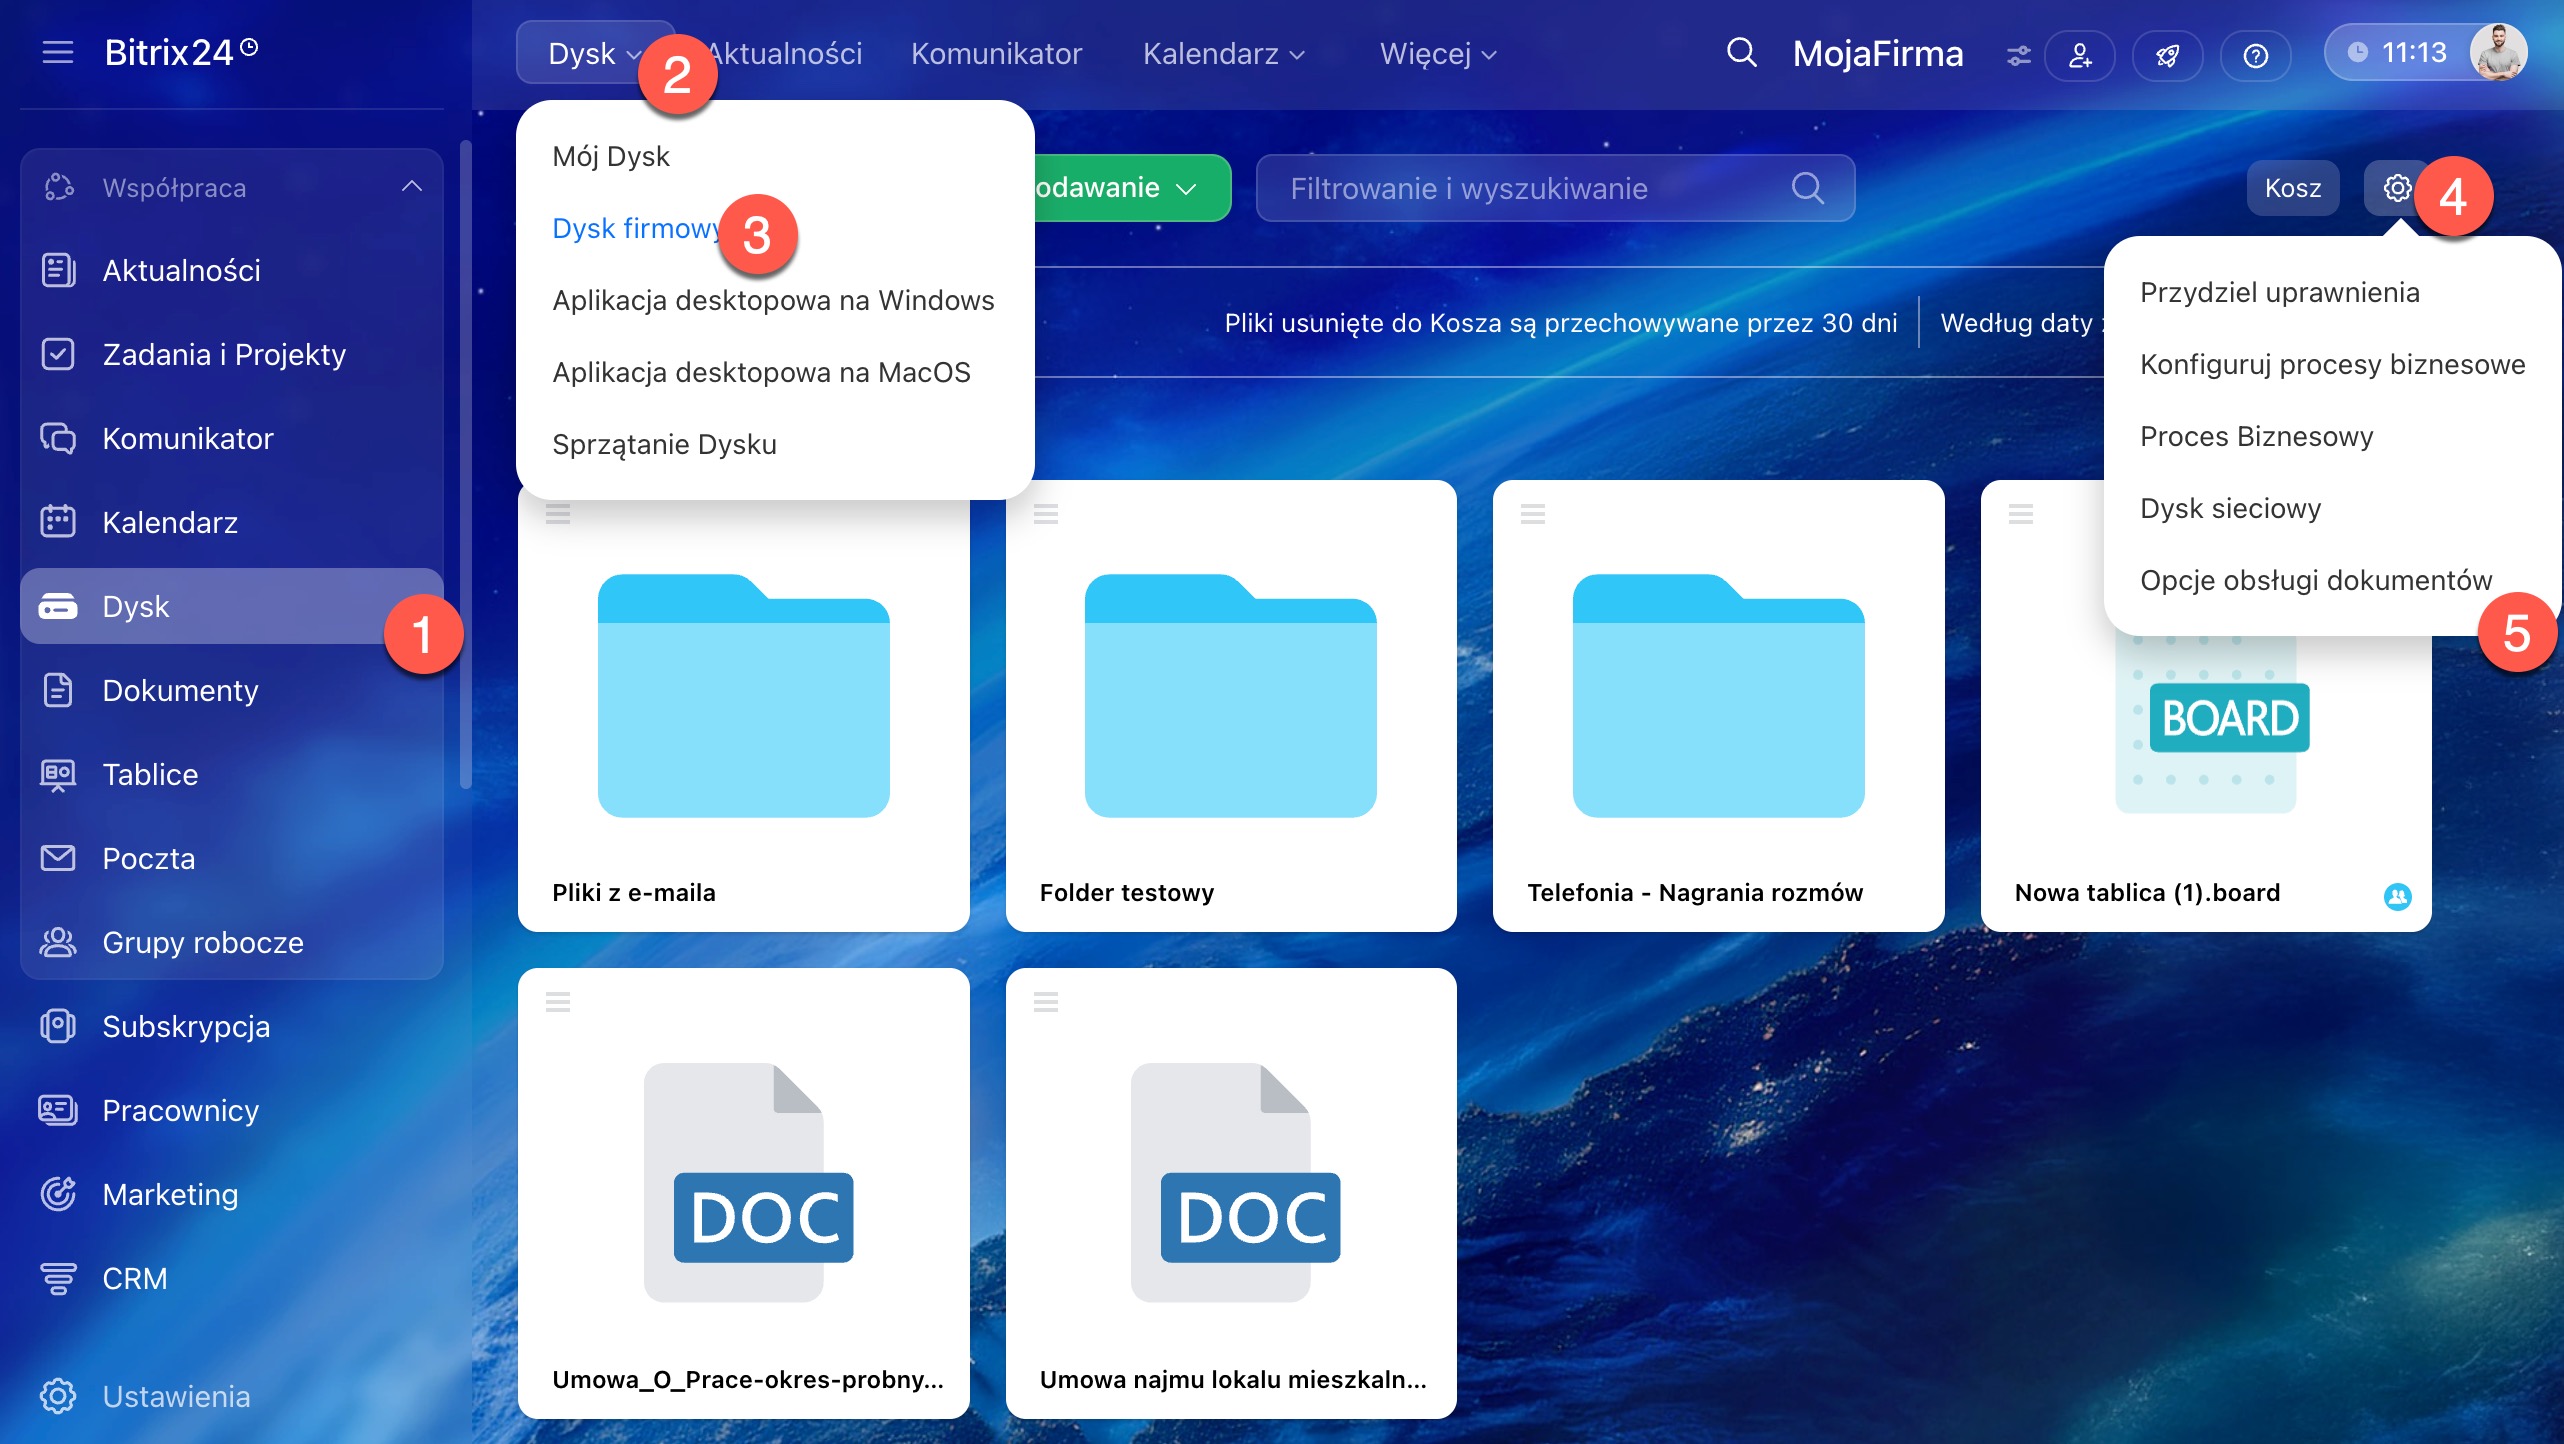Click the Marketing sidebar icon
Image resolution: width=2564 pixels, height=1444 pixels.
(58, 1194)
